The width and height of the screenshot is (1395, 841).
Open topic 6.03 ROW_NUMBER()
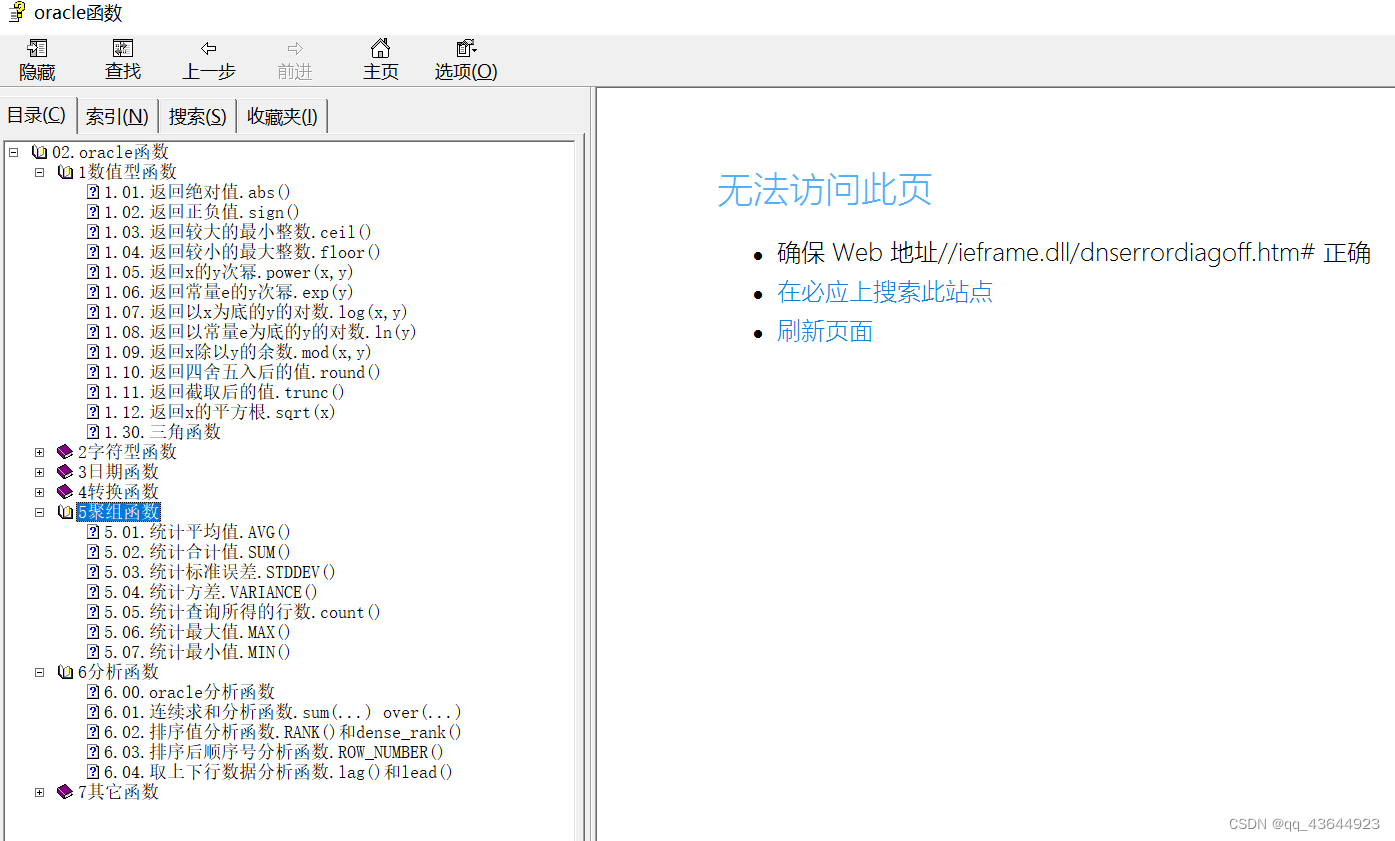pos(274,752)
